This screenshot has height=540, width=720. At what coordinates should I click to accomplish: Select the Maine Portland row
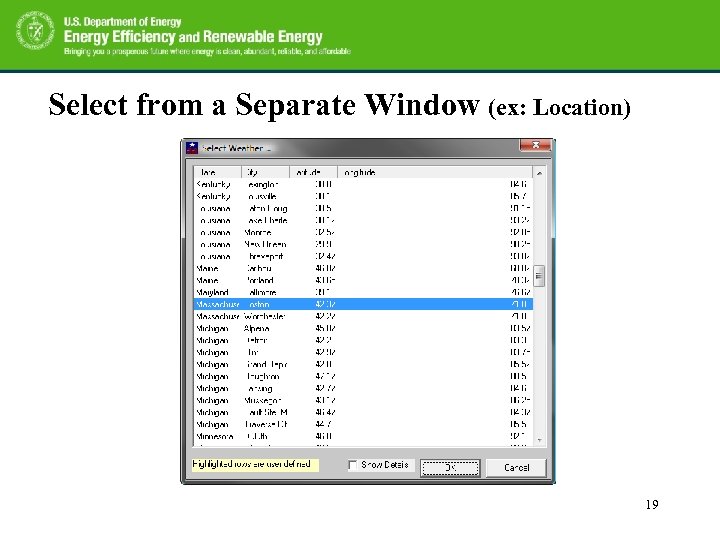tap(363, 280)
